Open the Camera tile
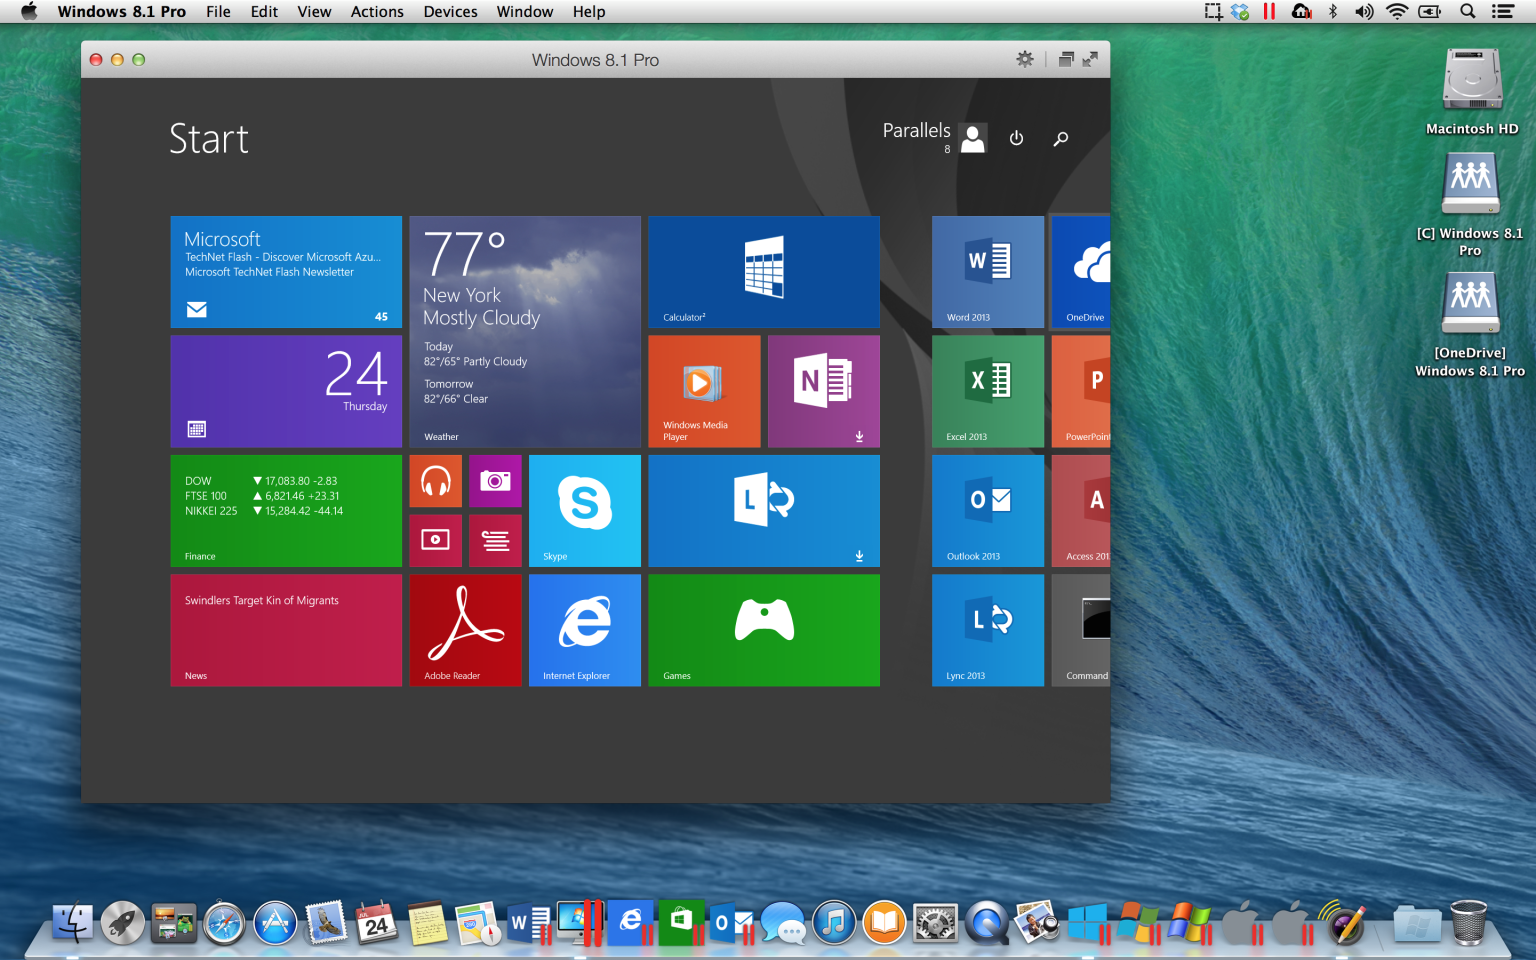The height and width of the screenshot is (960, 1536). click(x=495, y=481)
